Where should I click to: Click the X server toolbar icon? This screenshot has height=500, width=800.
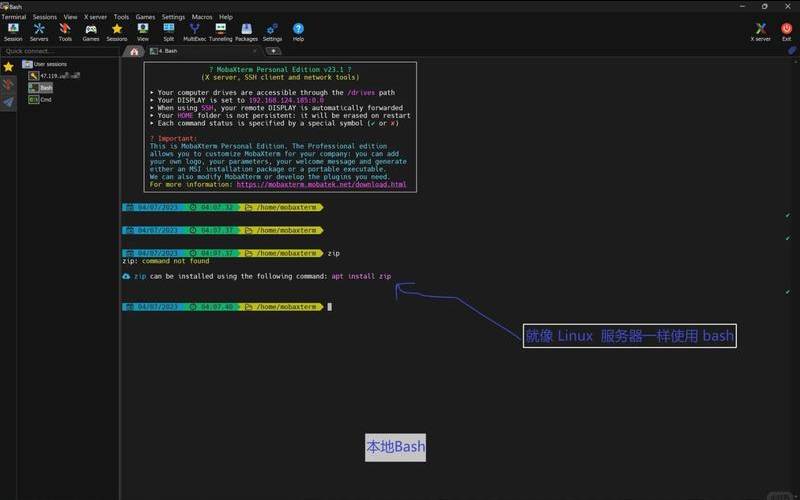760,32
